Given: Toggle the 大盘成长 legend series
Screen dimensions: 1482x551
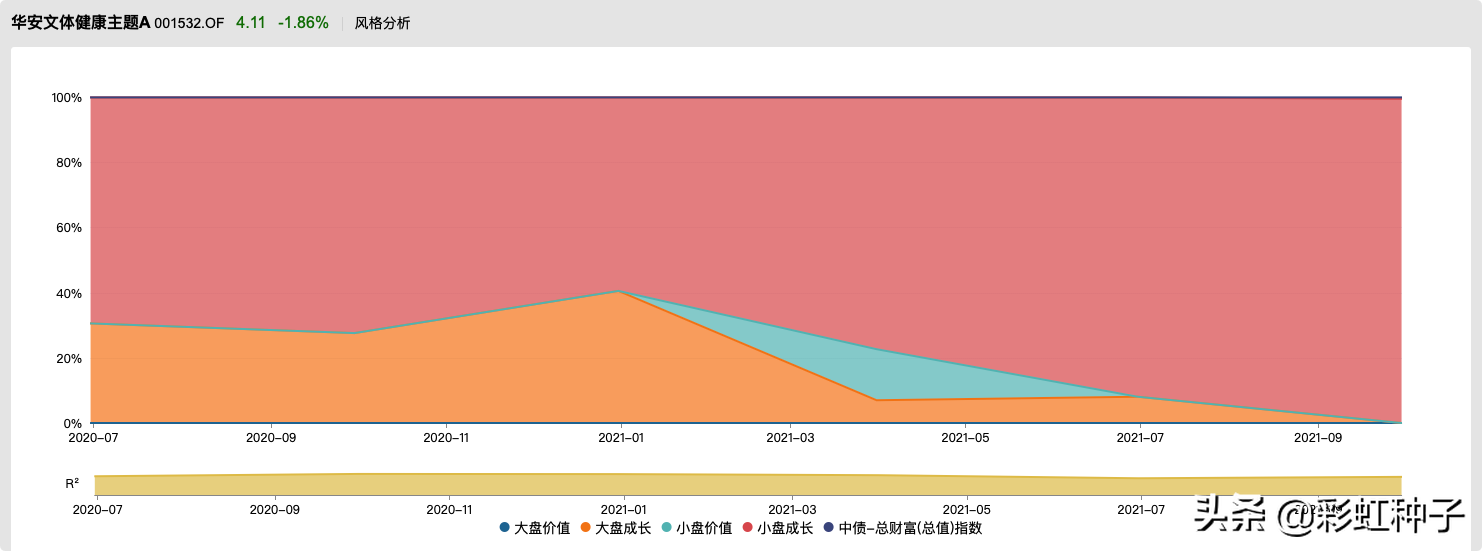Looking at the screenshot, I should click(x=615, y=528).
